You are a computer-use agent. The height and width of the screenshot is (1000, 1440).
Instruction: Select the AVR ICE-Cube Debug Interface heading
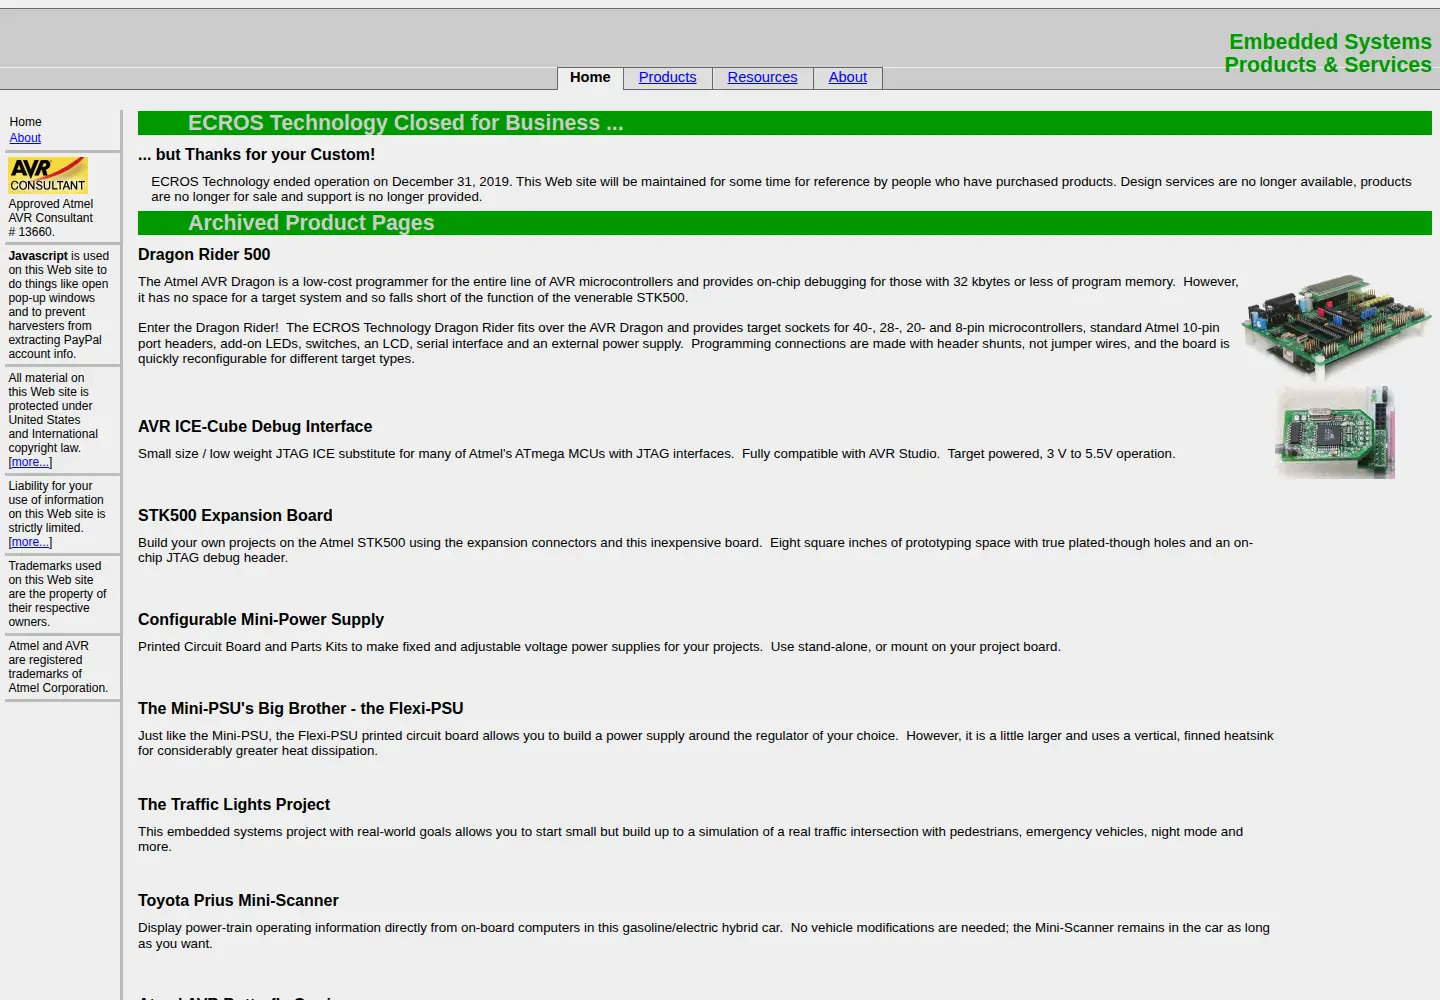click(255, 427)
